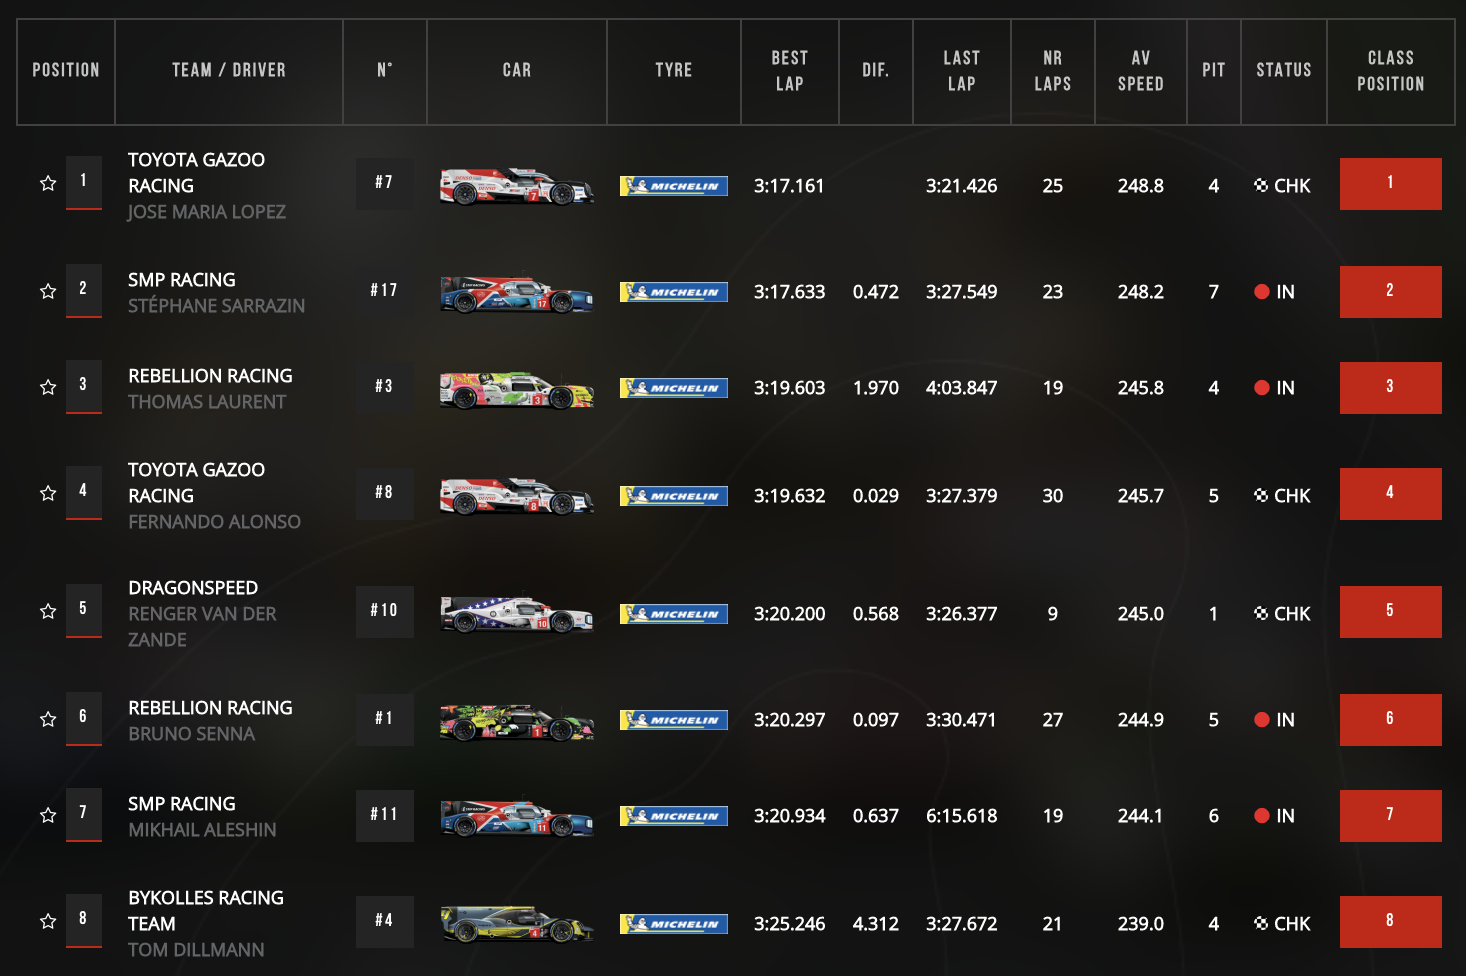This screenshot has height=976, width=1466.
Task: Click CHK status for ByKolles row
Action: click(x=1282, y=924)
